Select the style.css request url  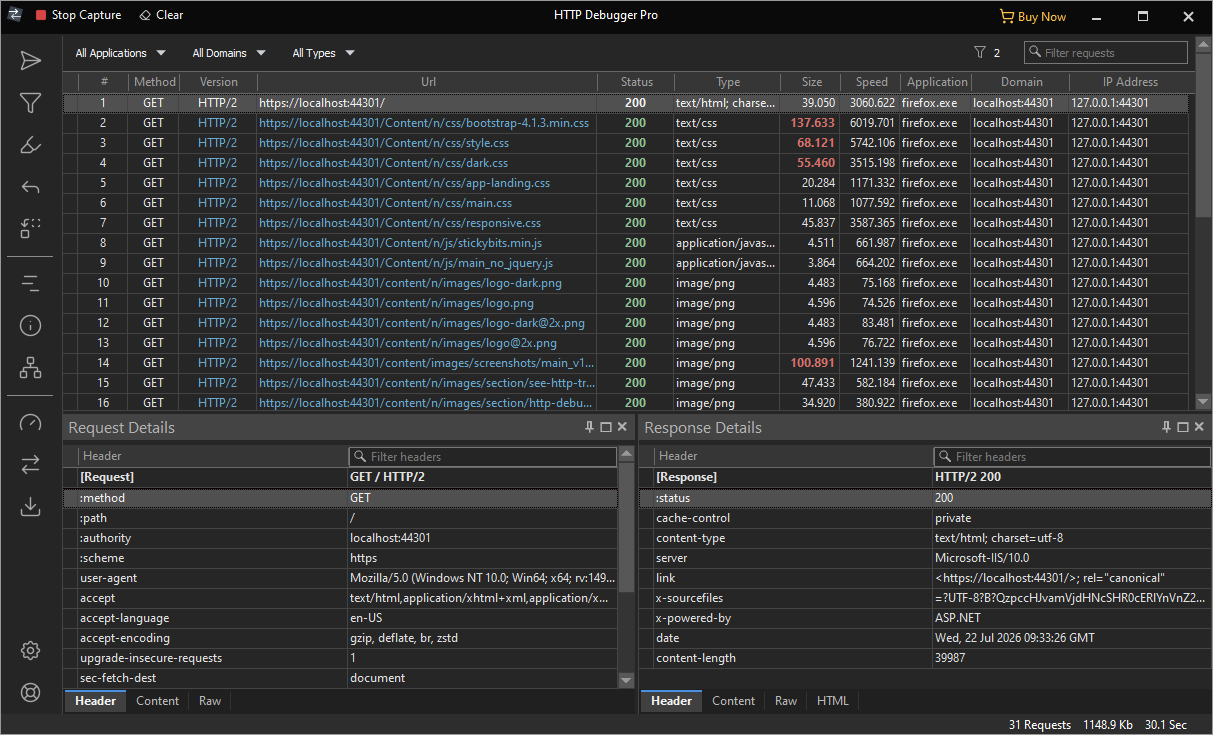(383, 143)
